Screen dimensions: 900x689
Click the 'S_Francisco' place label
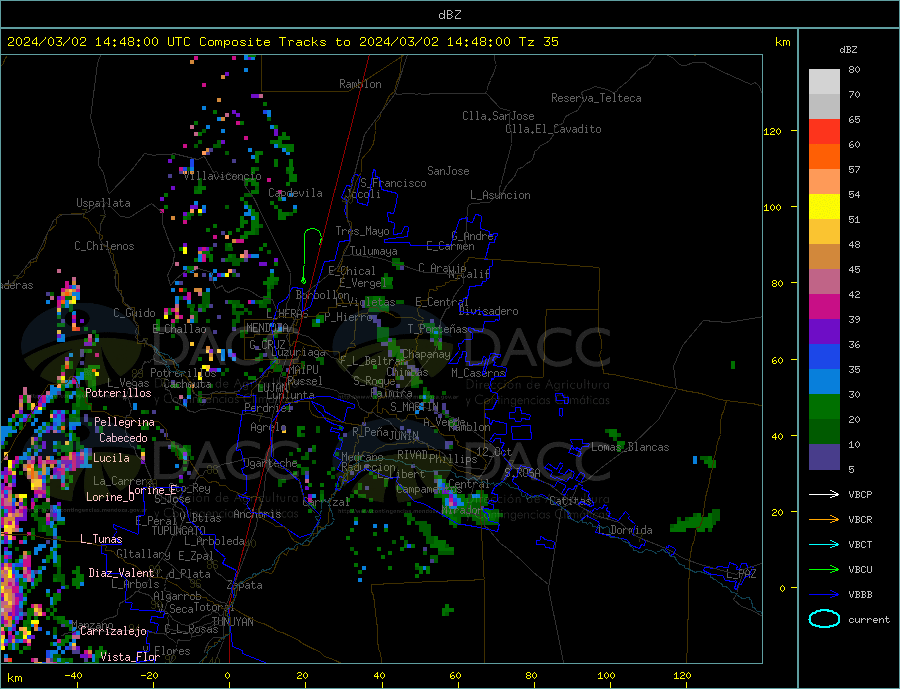393,183
